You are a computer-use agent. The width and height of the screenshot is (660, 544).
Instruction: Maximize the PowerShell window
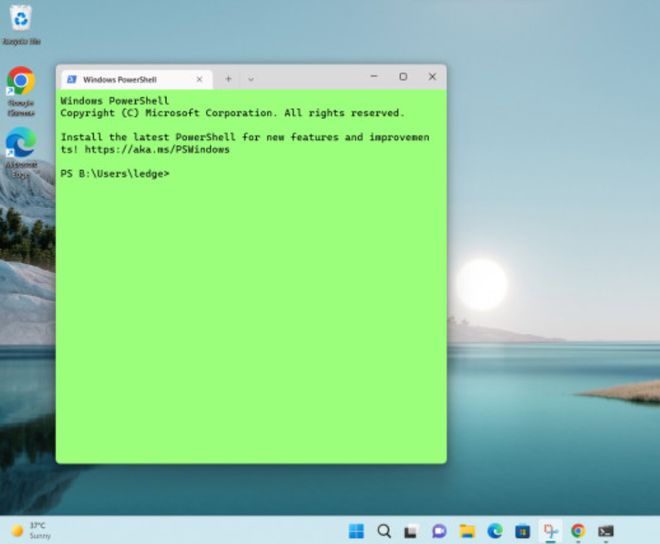point(403,76)
